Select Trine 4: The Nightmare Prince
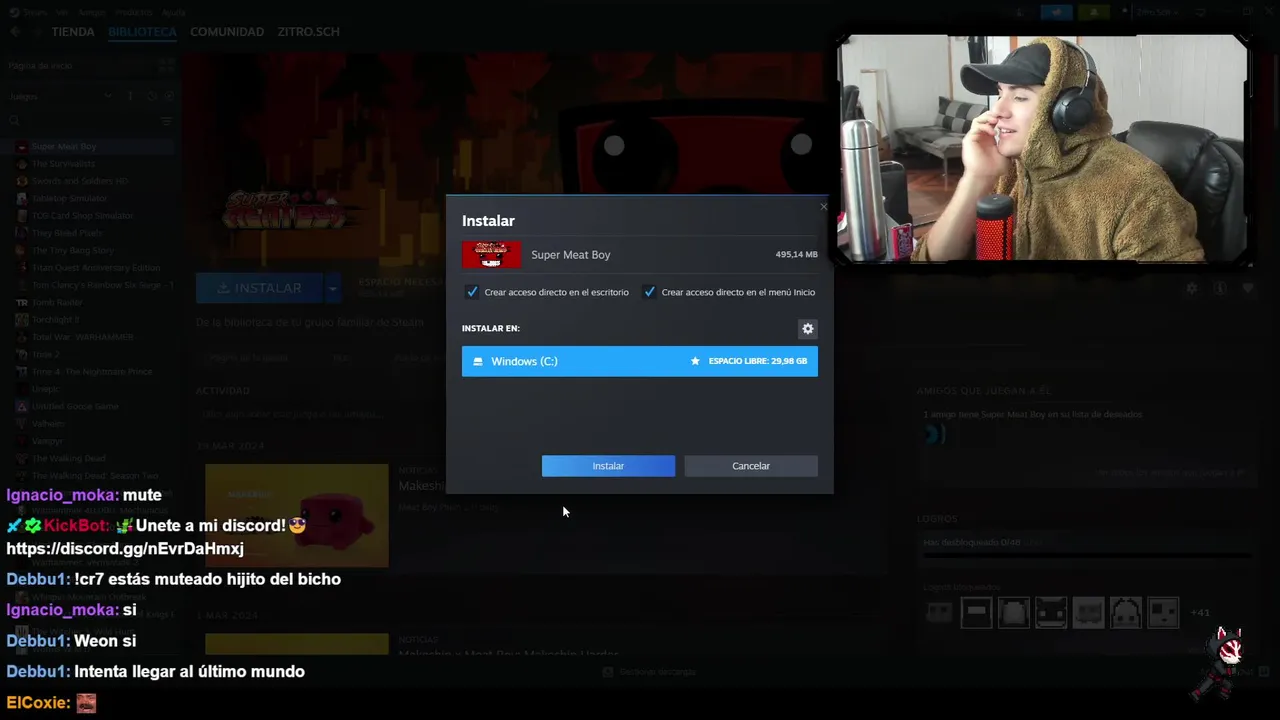Image resolution: width=1280 pixels, height=720 pixels. coord(90,372)
